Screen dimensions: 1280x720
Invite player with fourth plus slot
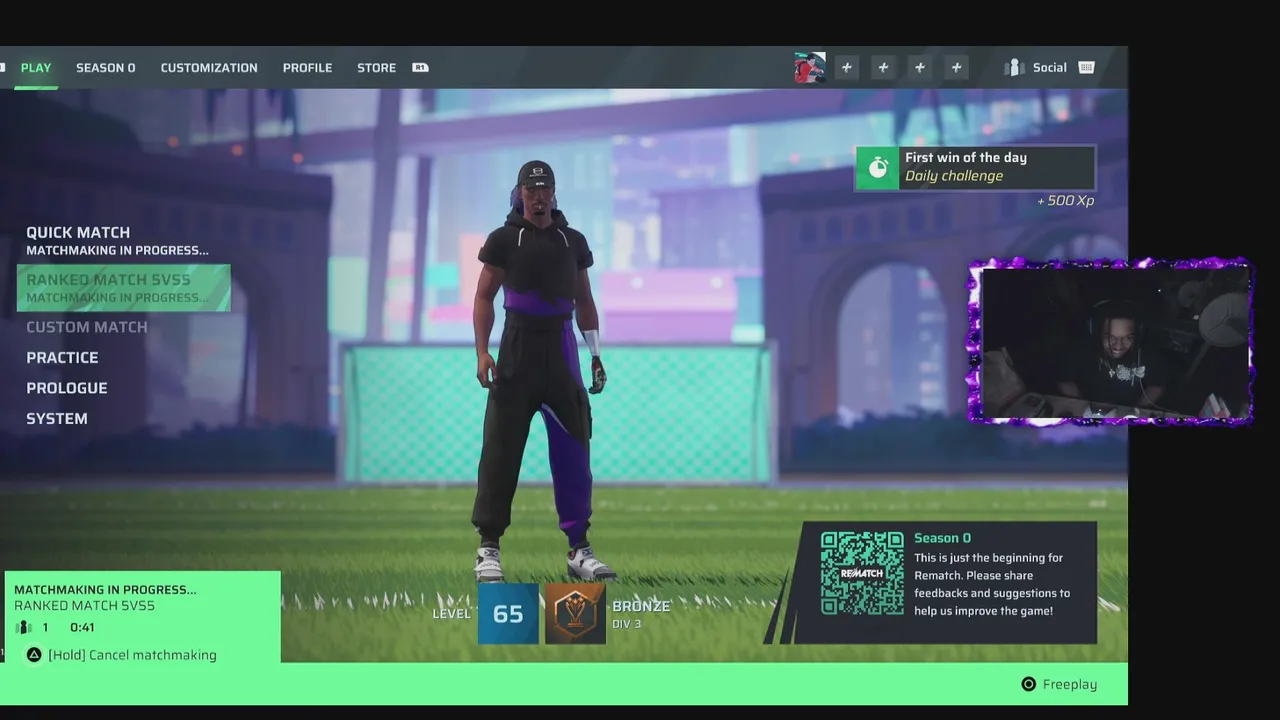pyautogui.click(x=957, y=67)
